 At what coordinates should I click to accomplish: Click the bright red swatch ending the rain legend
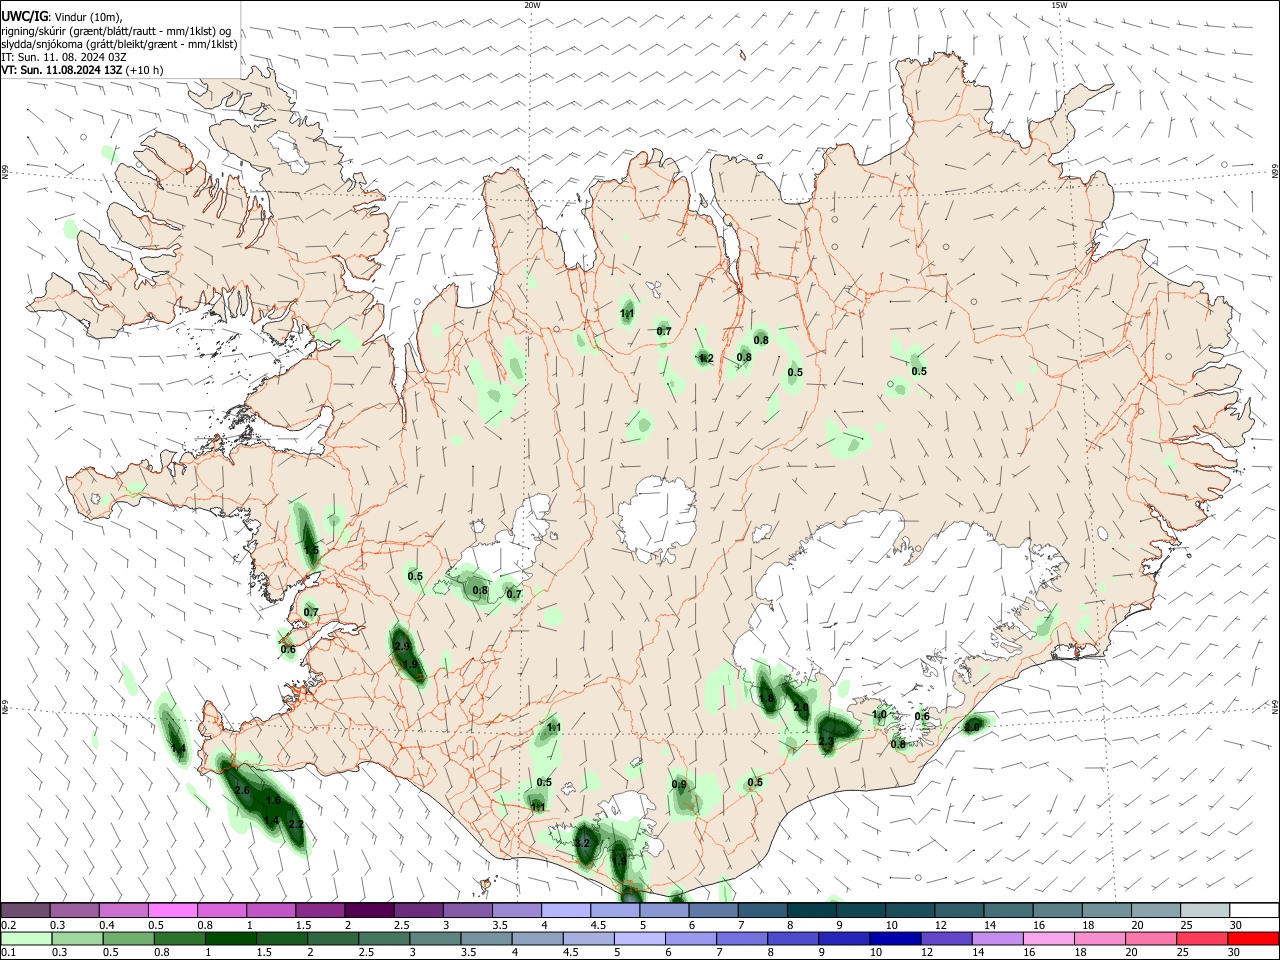[1253, 939]
